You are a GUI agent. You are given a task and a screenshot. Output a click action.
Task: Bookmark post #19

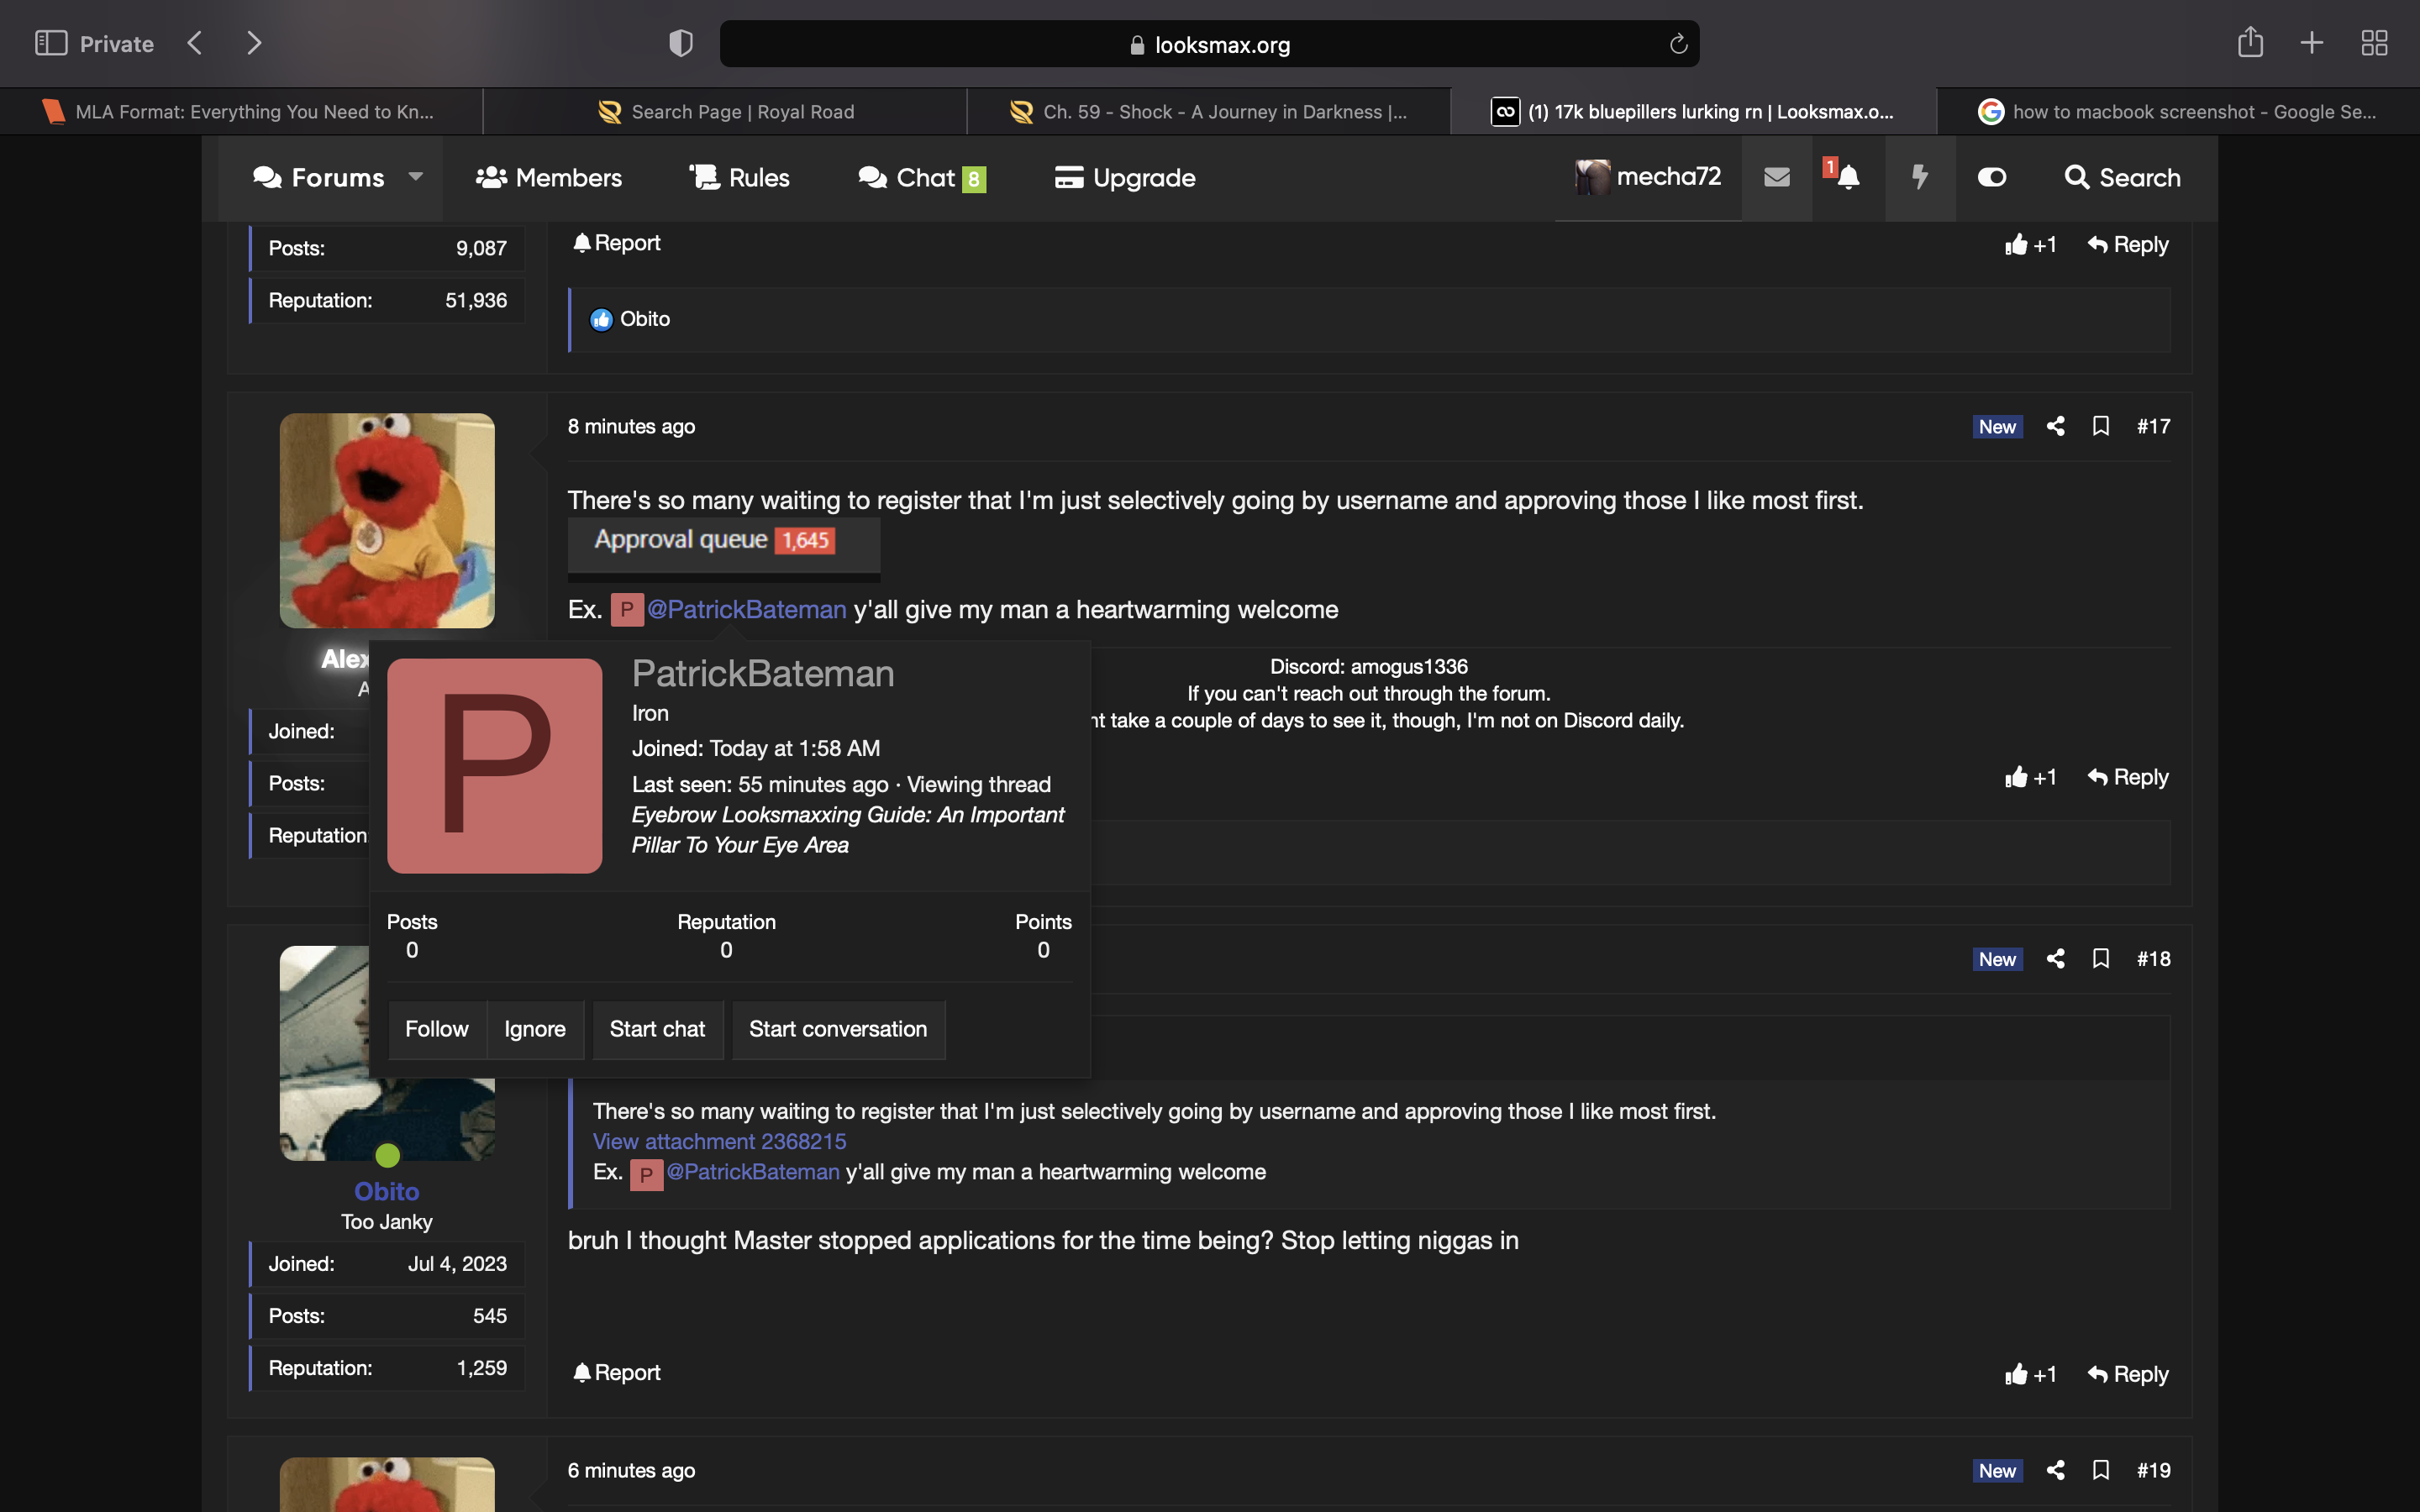pos(2101,1470)
